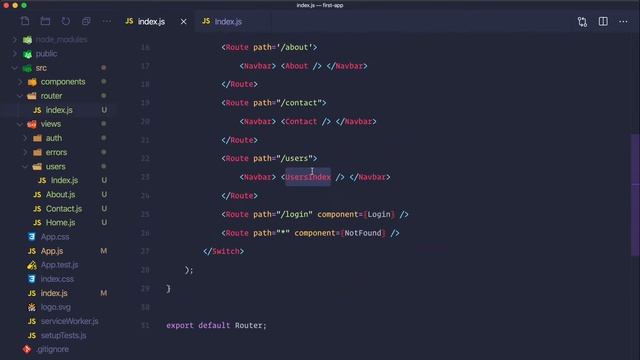Image resolution: width=640 pixels, height=360 pixels.
Task: Open Contact.js in the file tree
Action: point(64,209)
